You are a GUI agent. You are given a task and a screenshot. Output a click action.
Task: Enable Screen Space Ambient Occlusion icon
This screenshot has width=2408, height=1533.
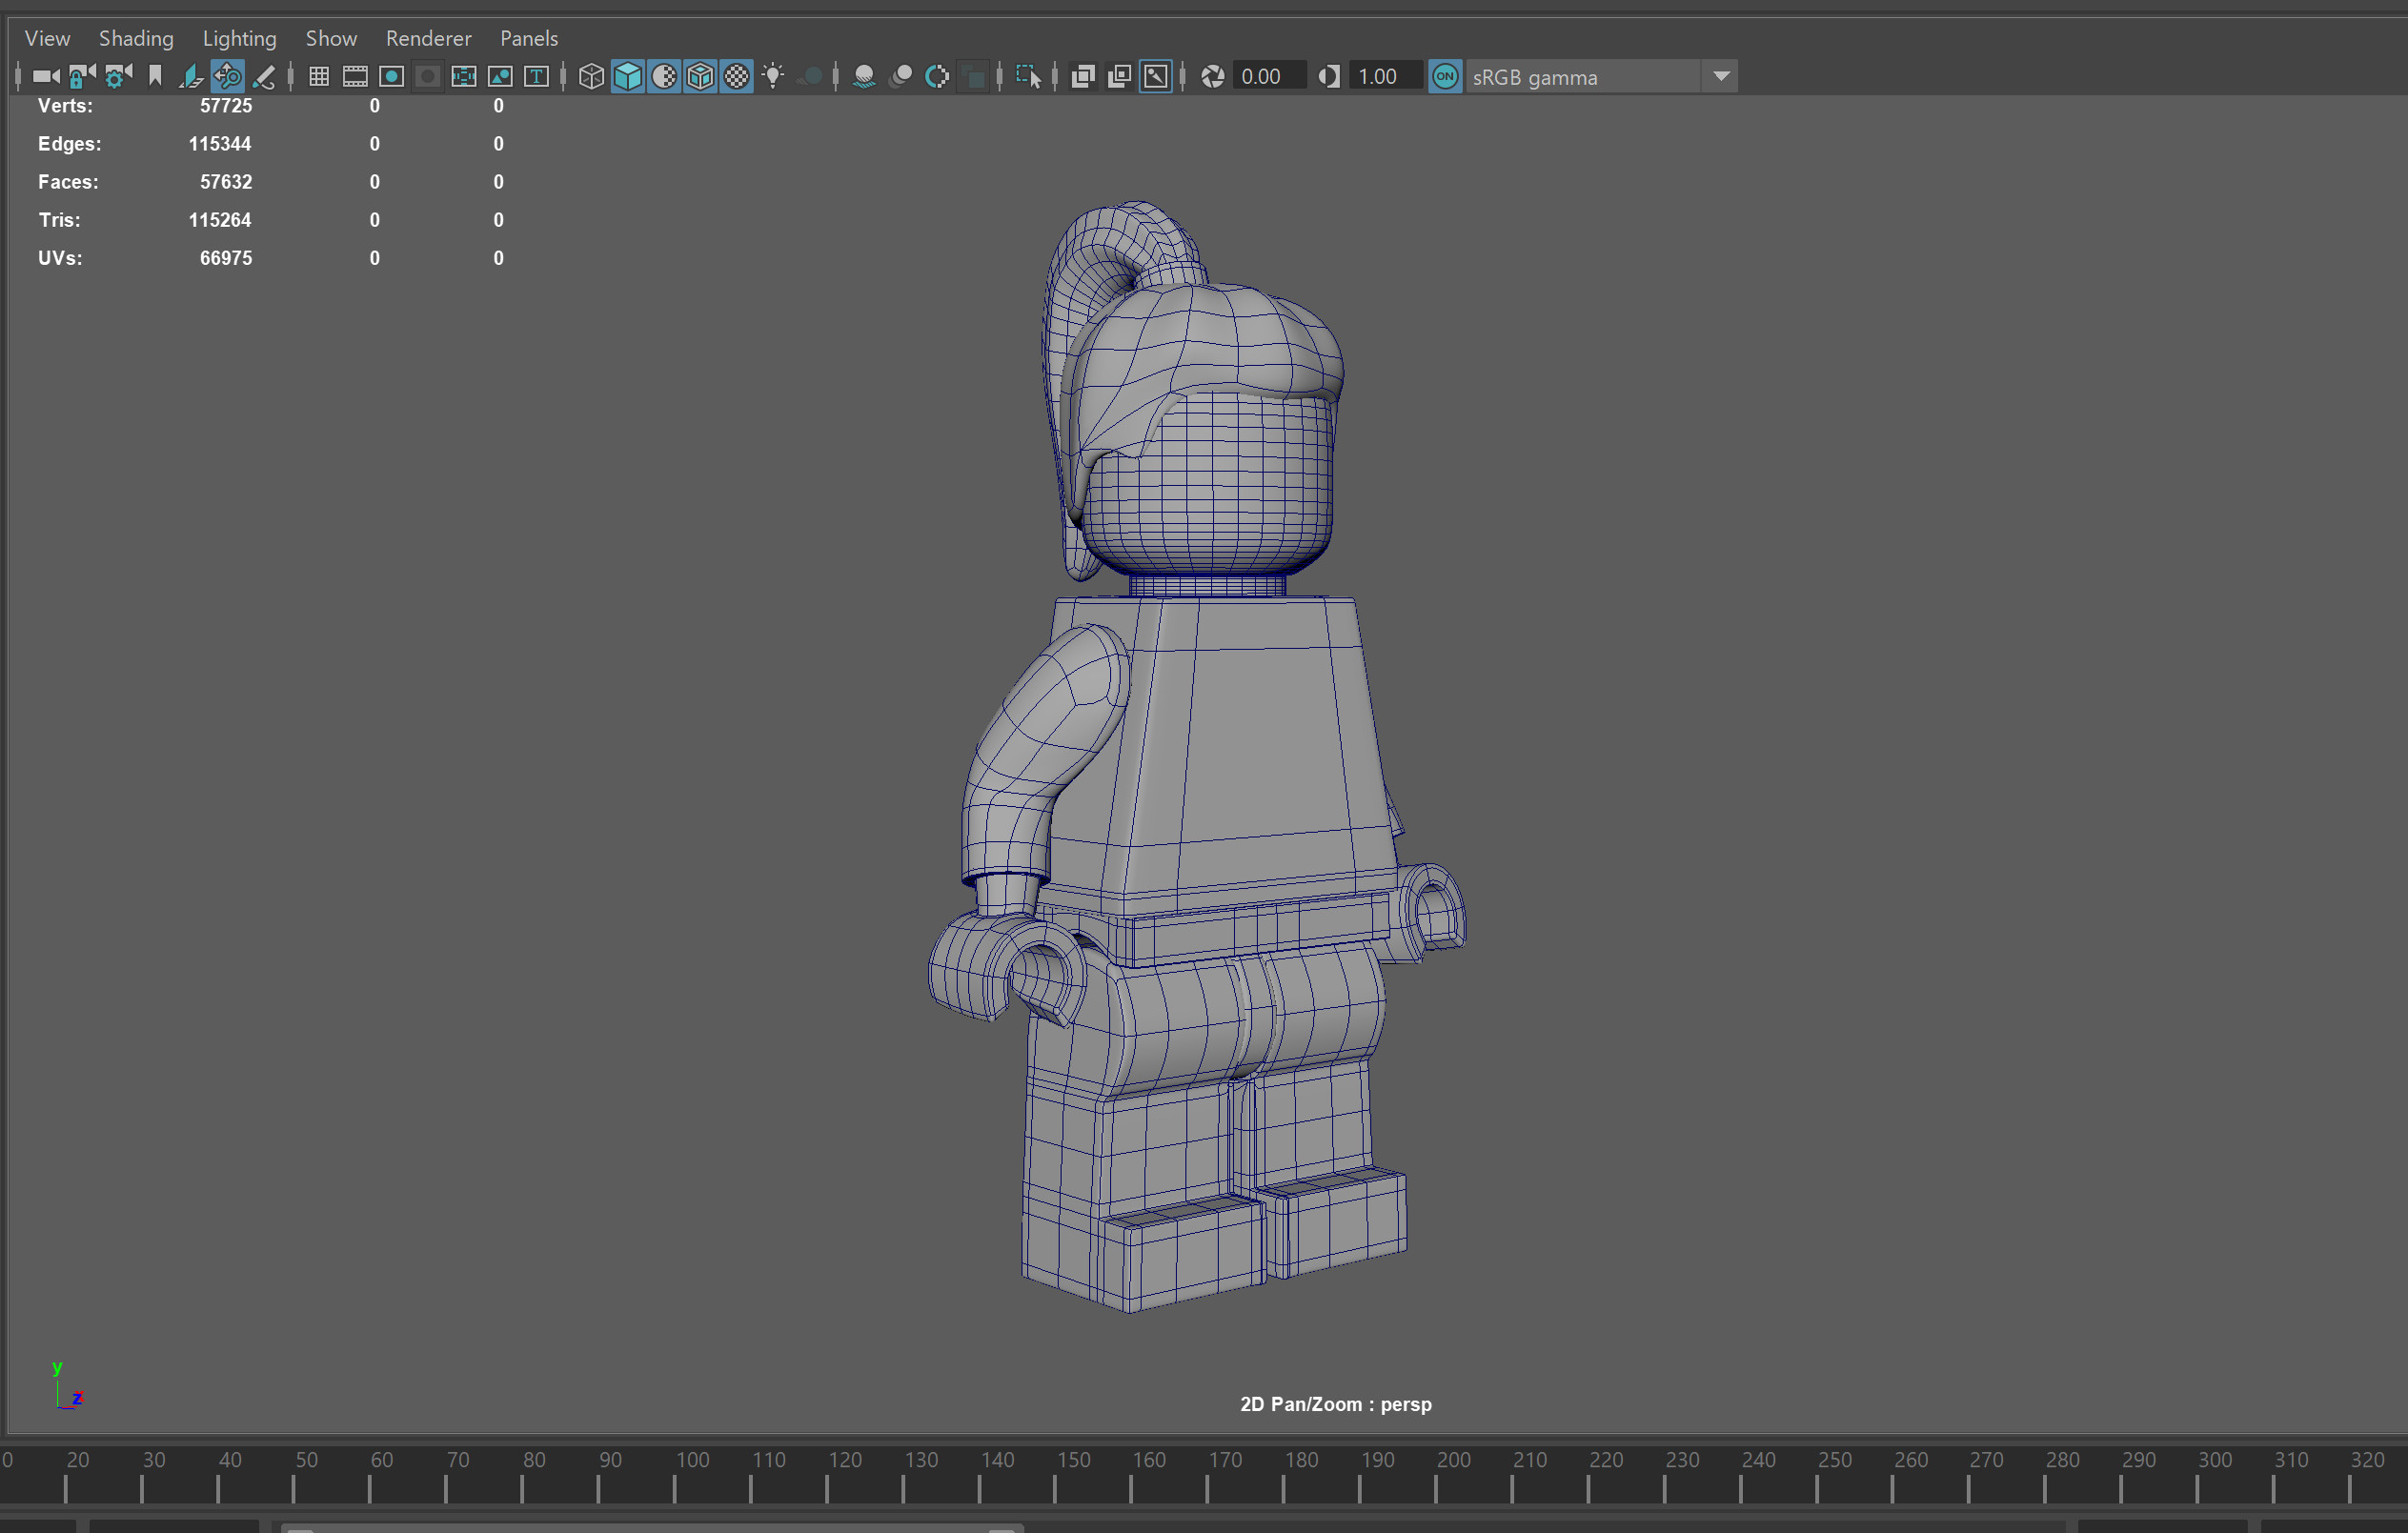[864, 76]
